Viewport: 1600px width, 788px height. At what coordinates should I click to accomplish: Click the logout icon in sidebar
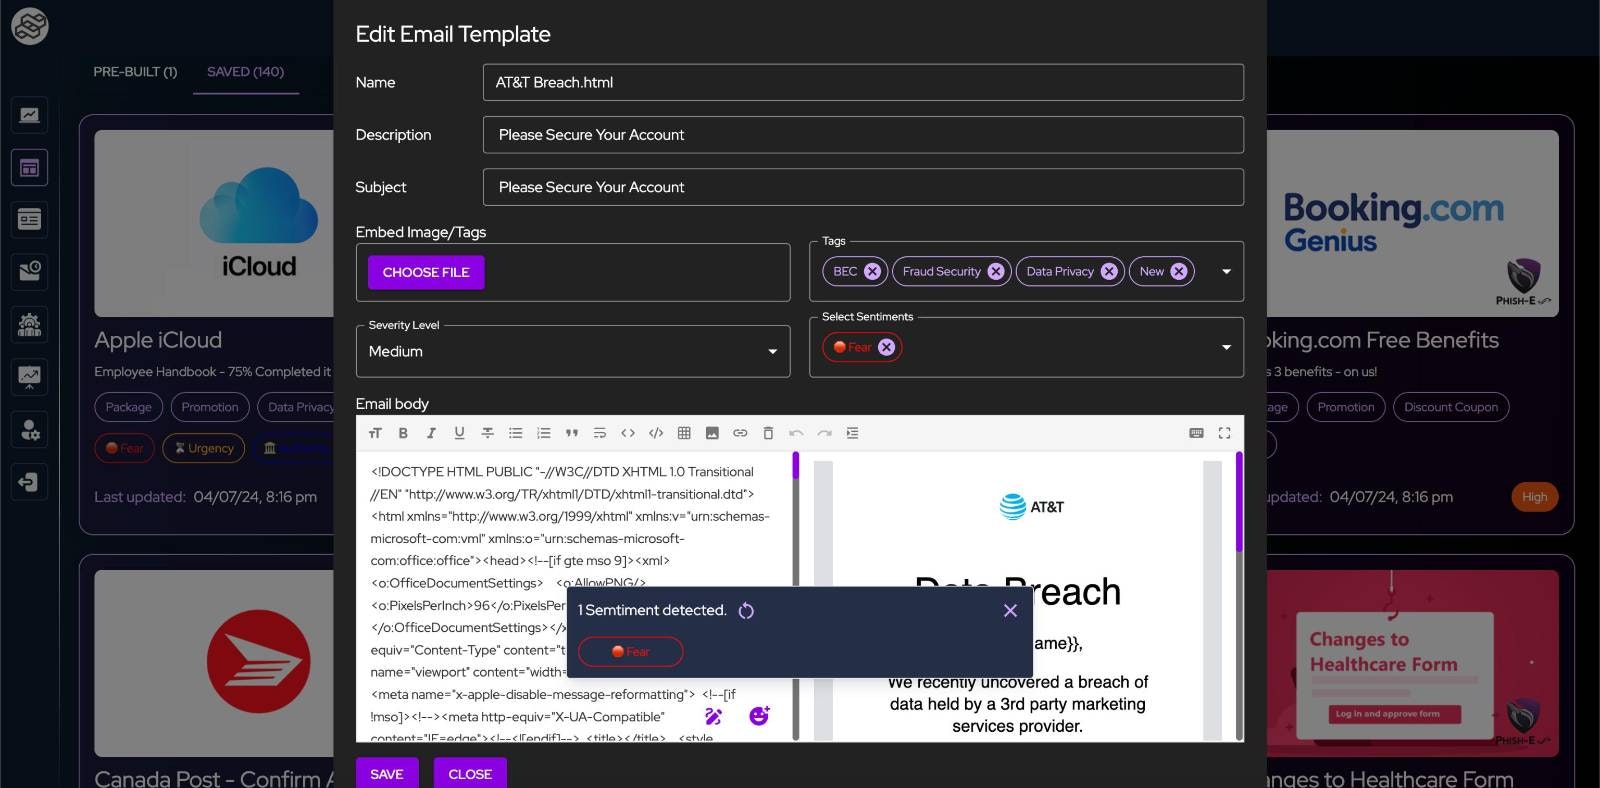30,482
